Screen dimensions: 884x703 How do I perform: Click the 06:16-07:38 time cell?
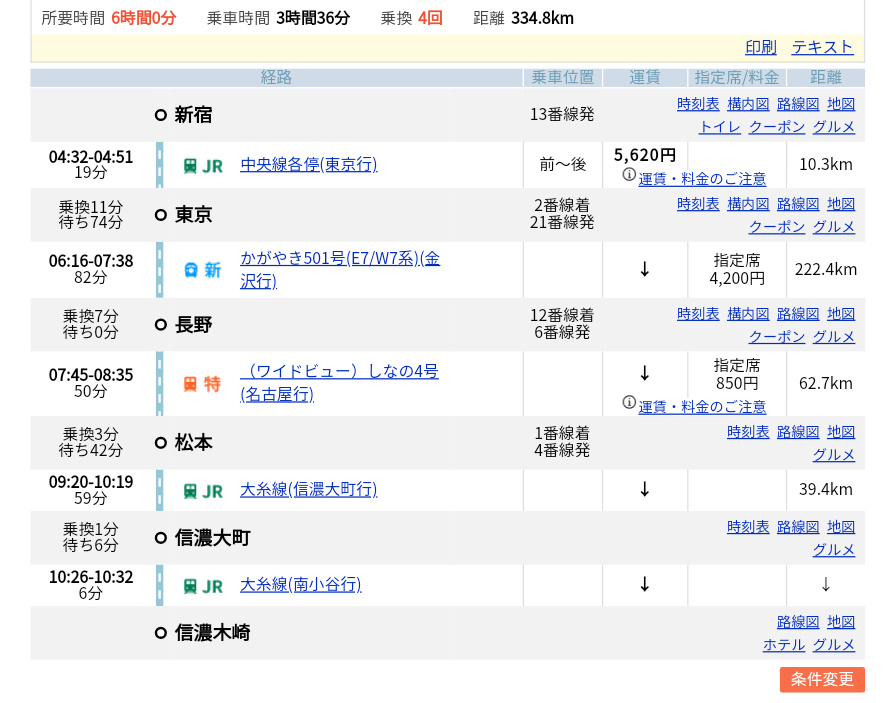pos(91,261)
